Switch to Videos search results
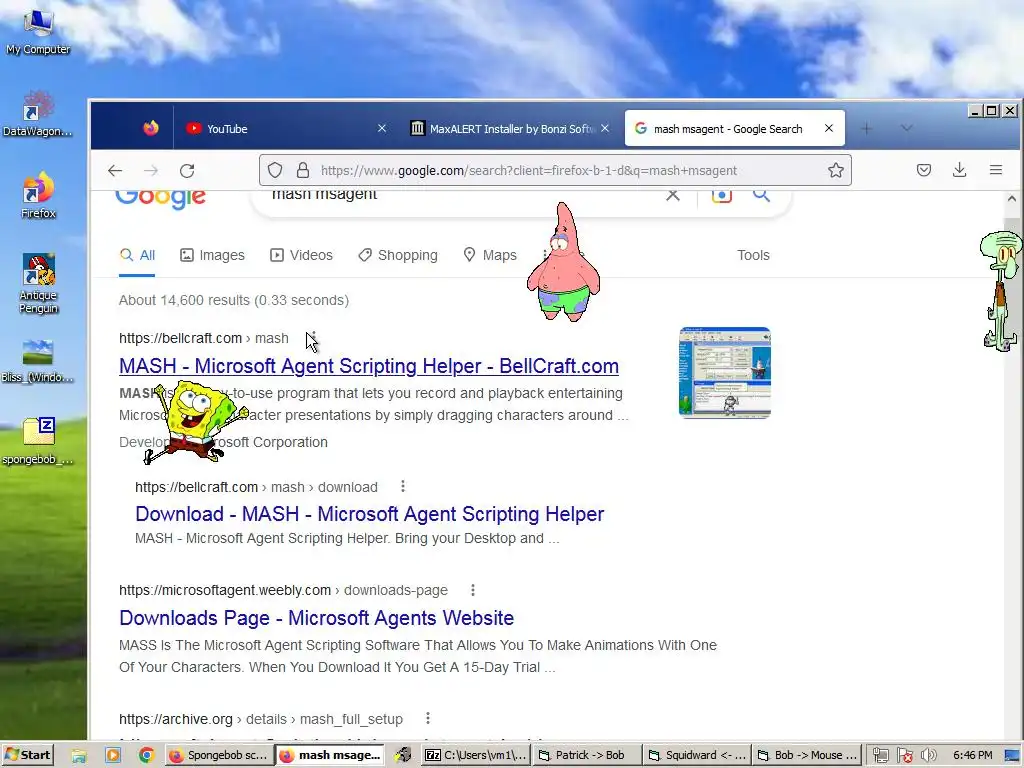The width and height of the screenshot is (1024, 768). [x=302, y=255]
